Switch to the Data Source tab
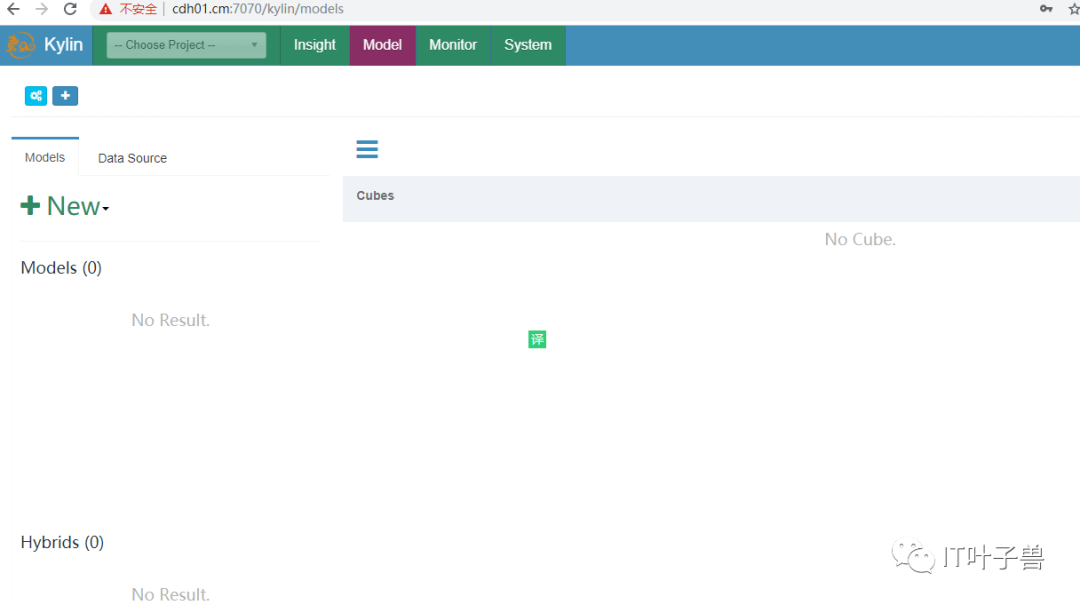 pyautogui.click(x=132, y=158)
